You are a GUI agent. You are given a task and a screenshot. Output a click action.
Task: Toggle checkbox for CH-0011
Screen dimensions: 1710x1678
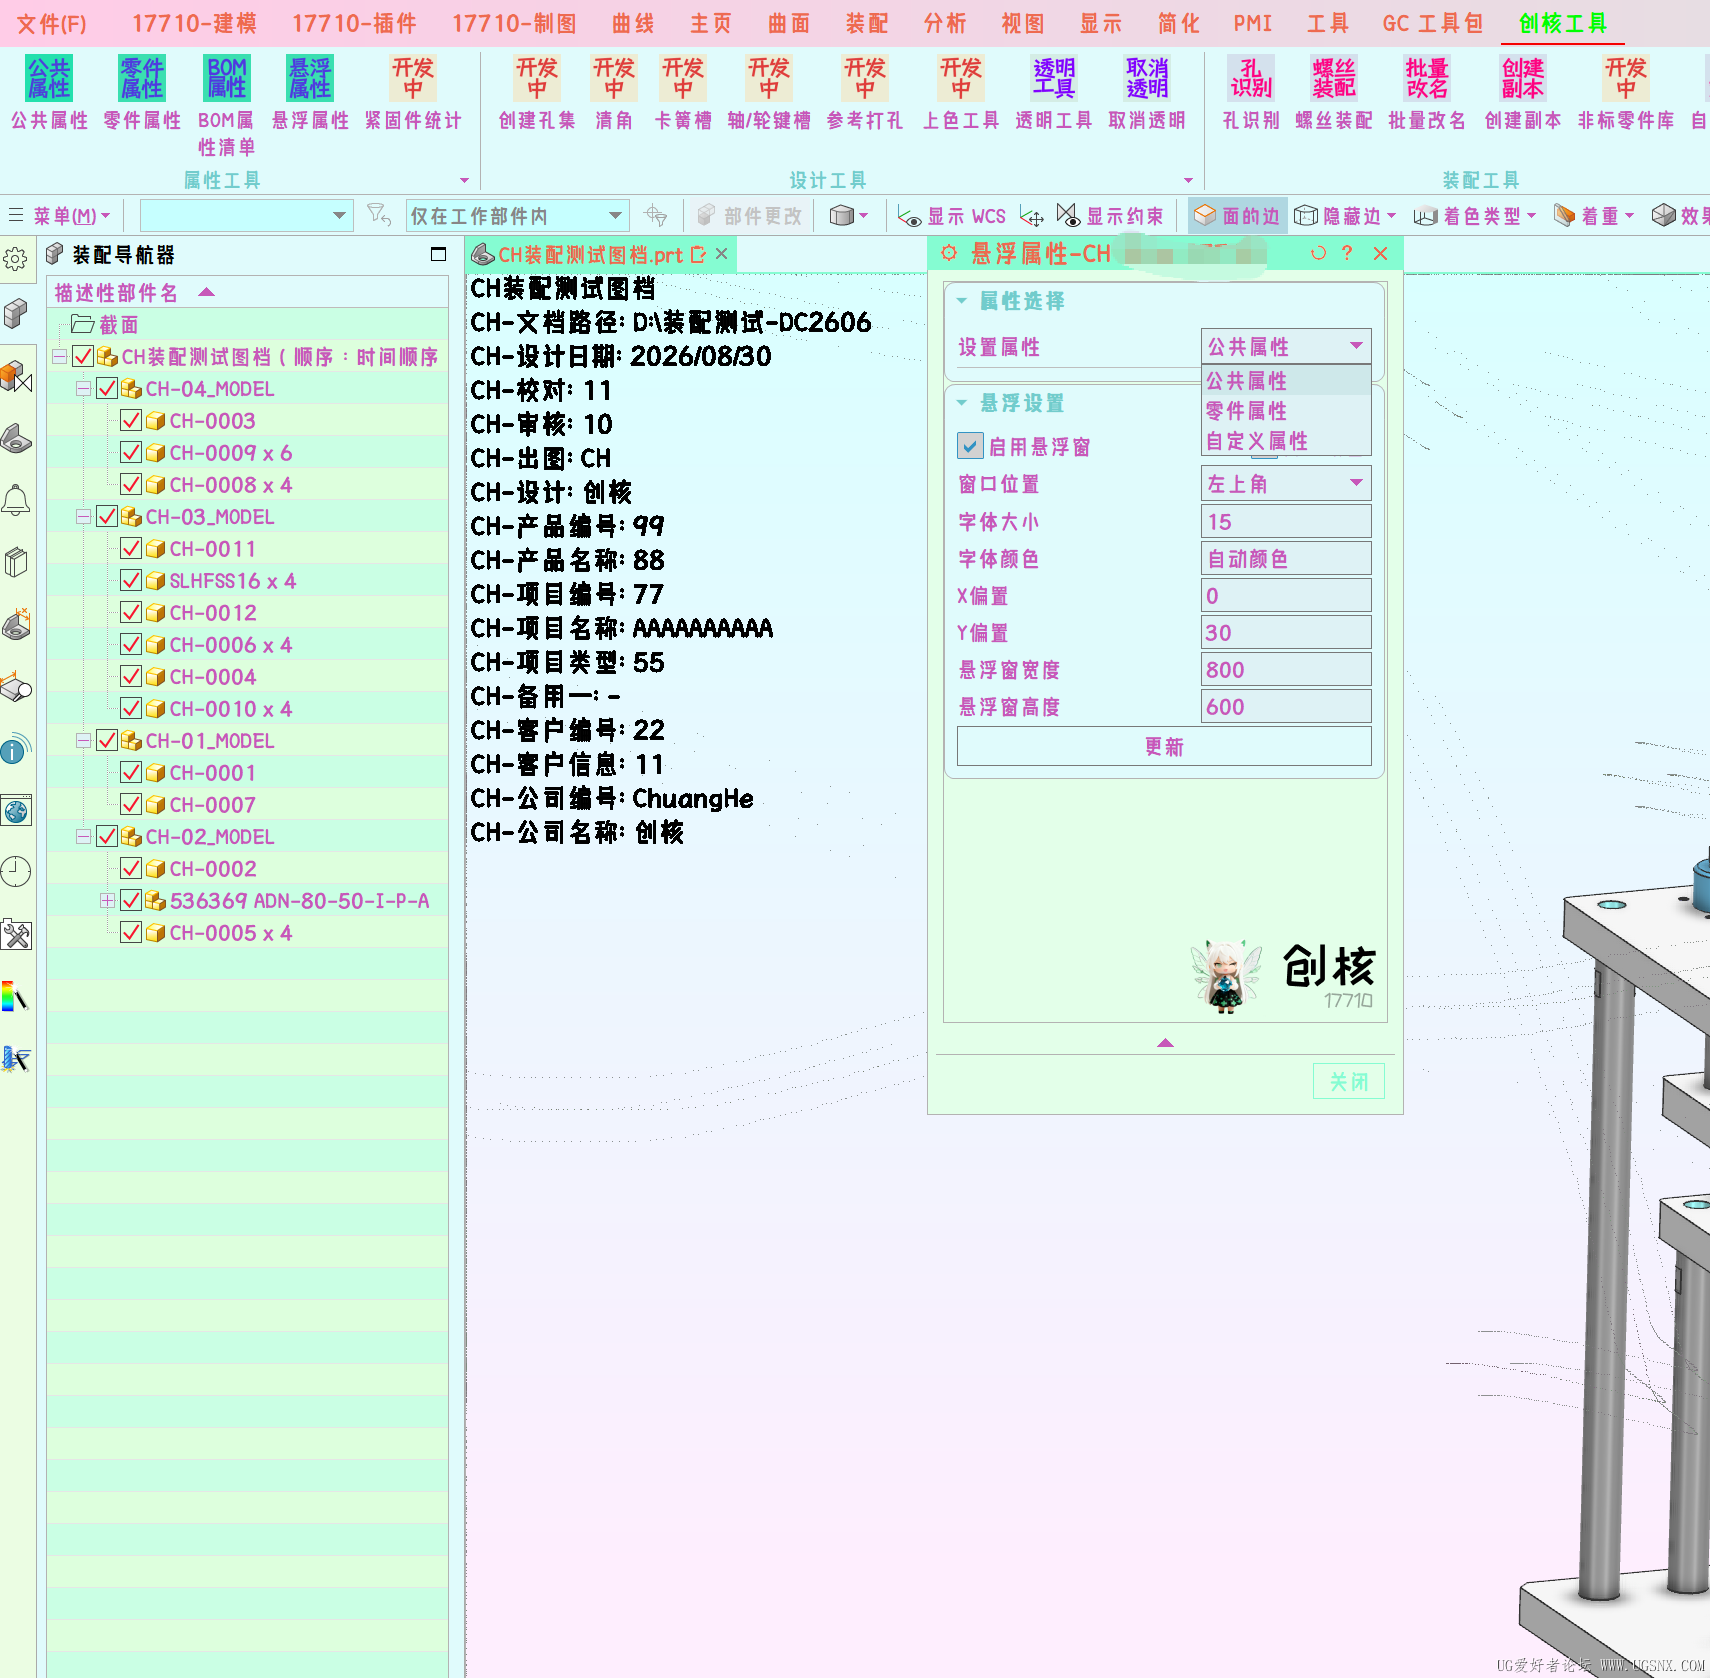[x=130, y=548]
